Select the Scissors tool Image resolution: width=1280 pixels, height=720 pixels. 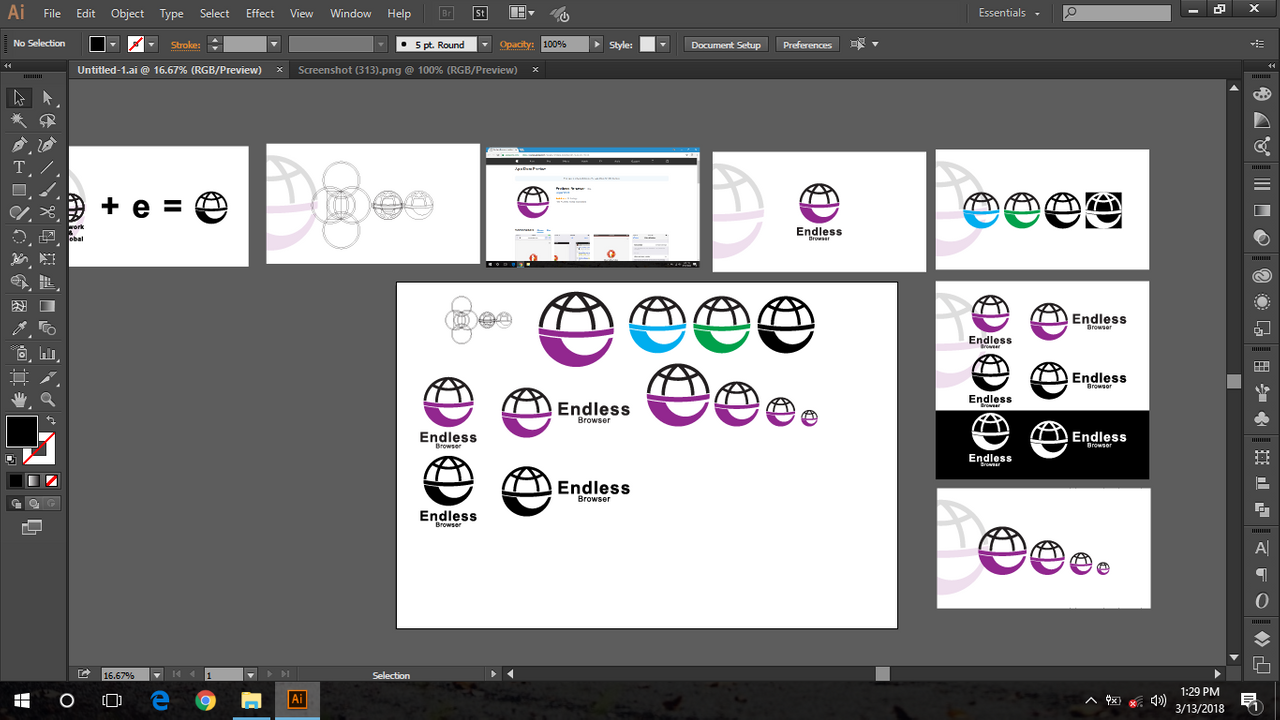pyautogui.click(x=47, y=213)
